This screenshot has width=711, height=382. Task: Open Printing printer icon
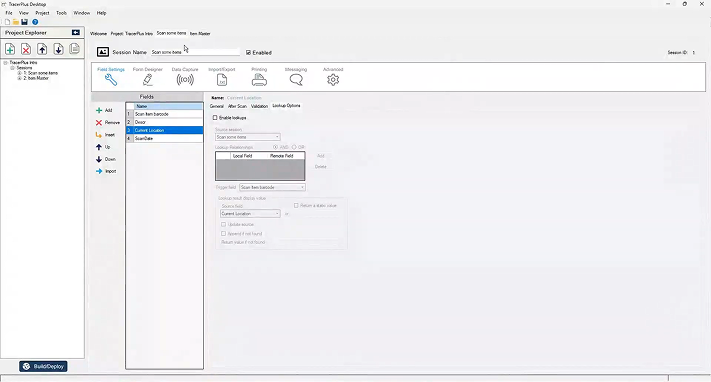point(259,80)
